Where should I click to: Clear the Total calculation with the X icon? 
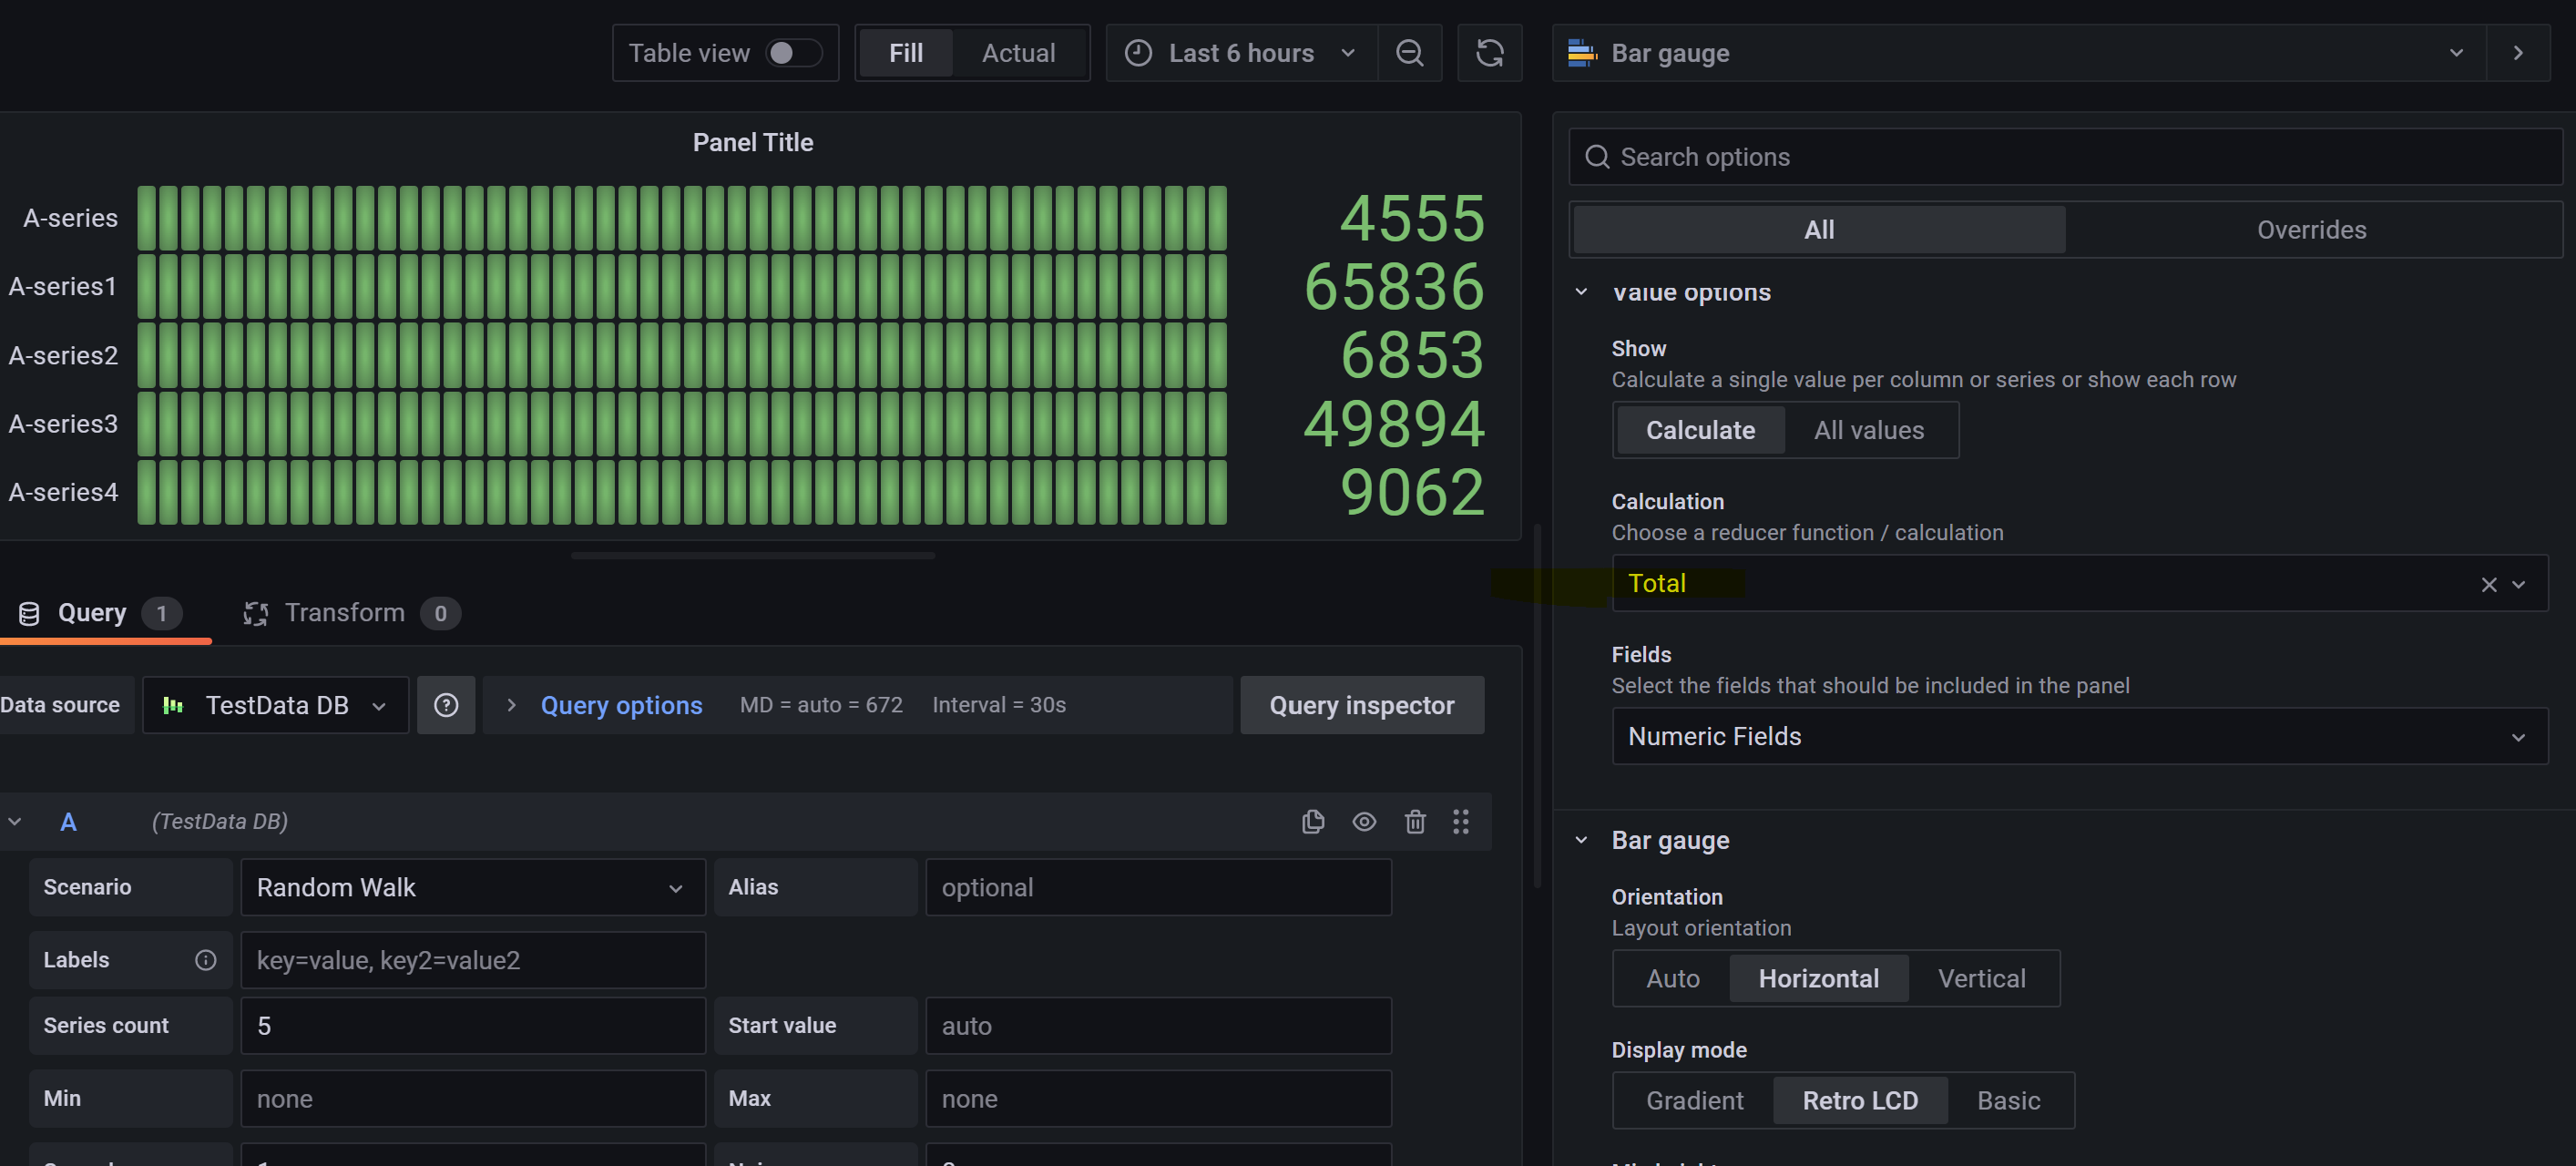(x=2489, y=583)
